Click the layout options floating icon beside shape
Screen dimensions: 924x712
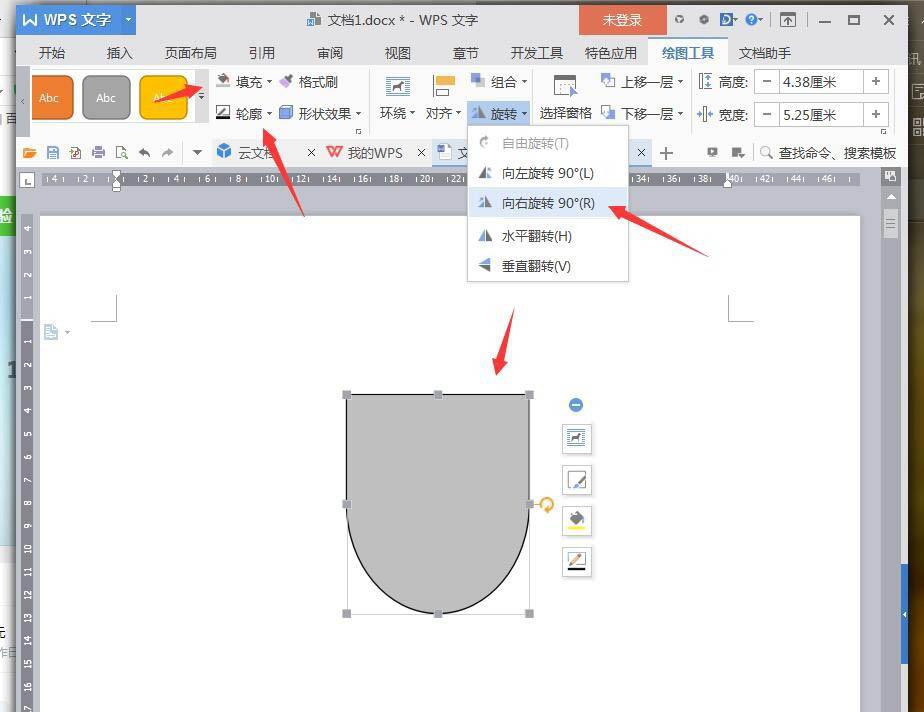(x=576, y=438)
